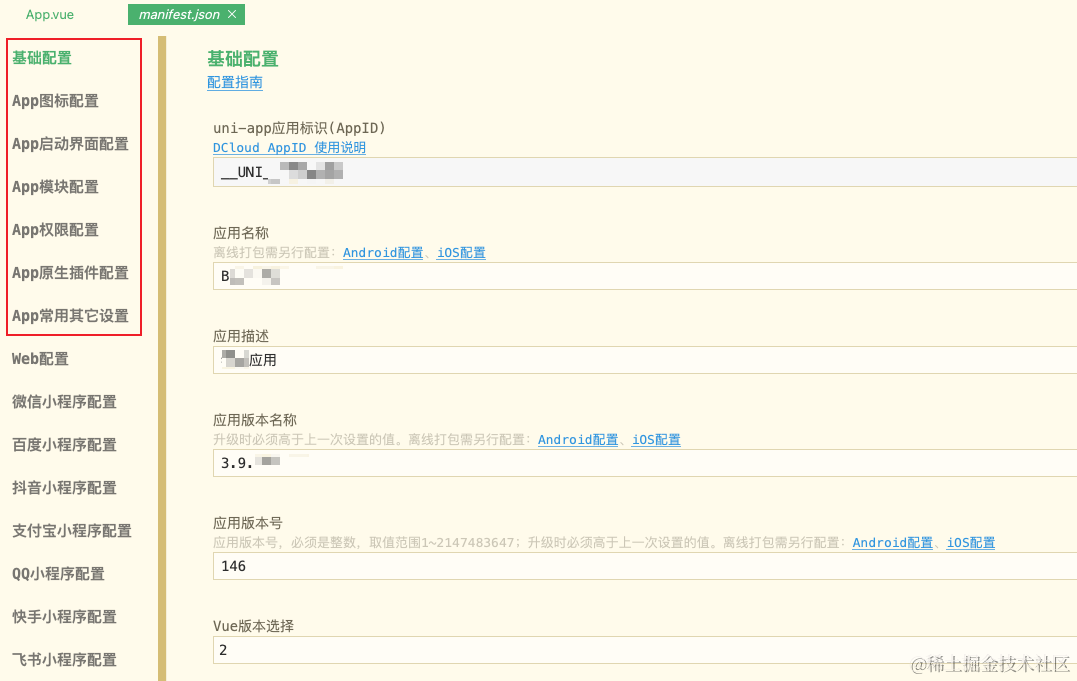This screenshot has height=681, width=1077.
Task: Close the manifest.json tab
Action: click(232, 14)
